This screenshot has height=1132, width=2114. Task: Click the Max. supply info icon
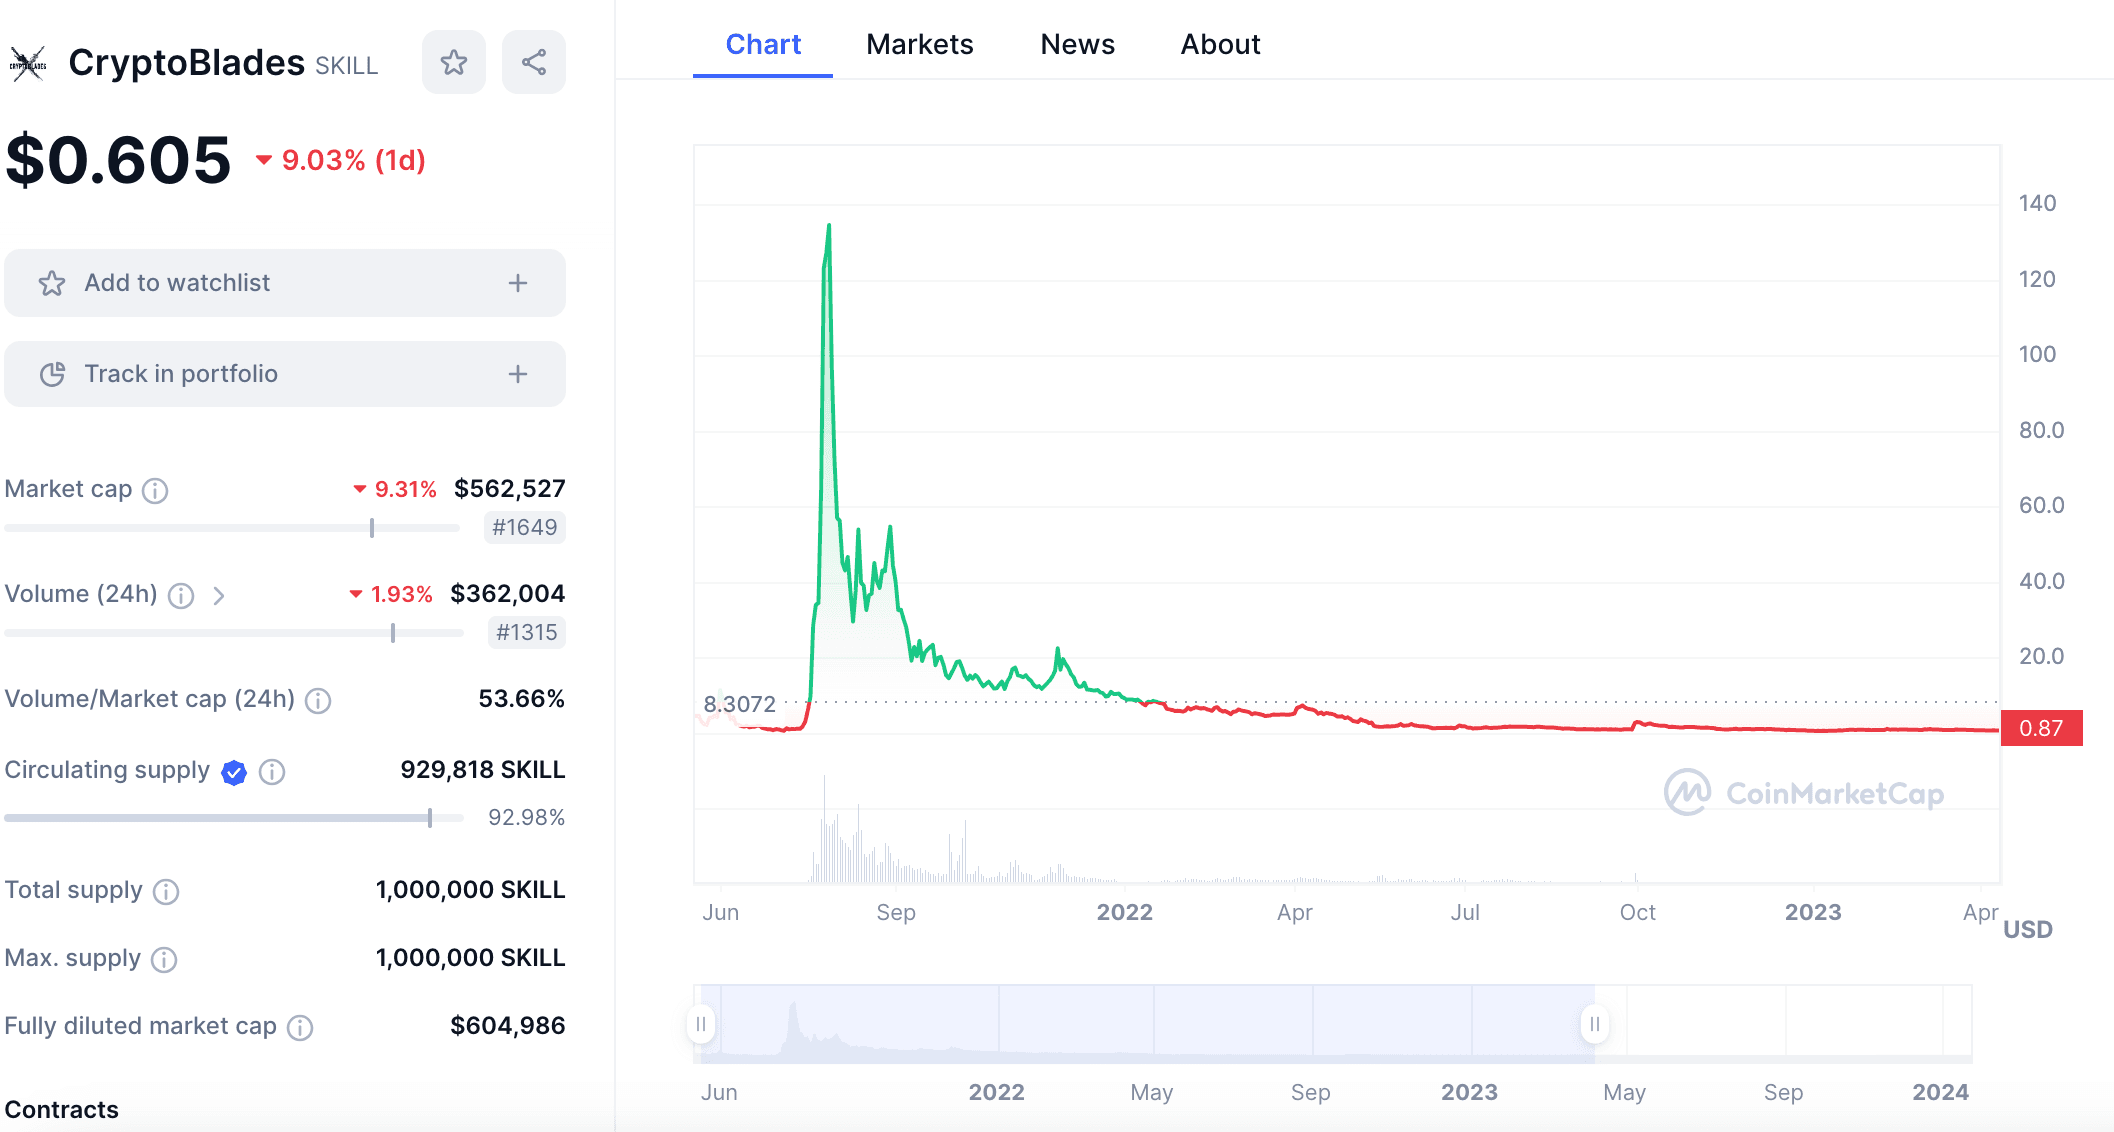164,960
